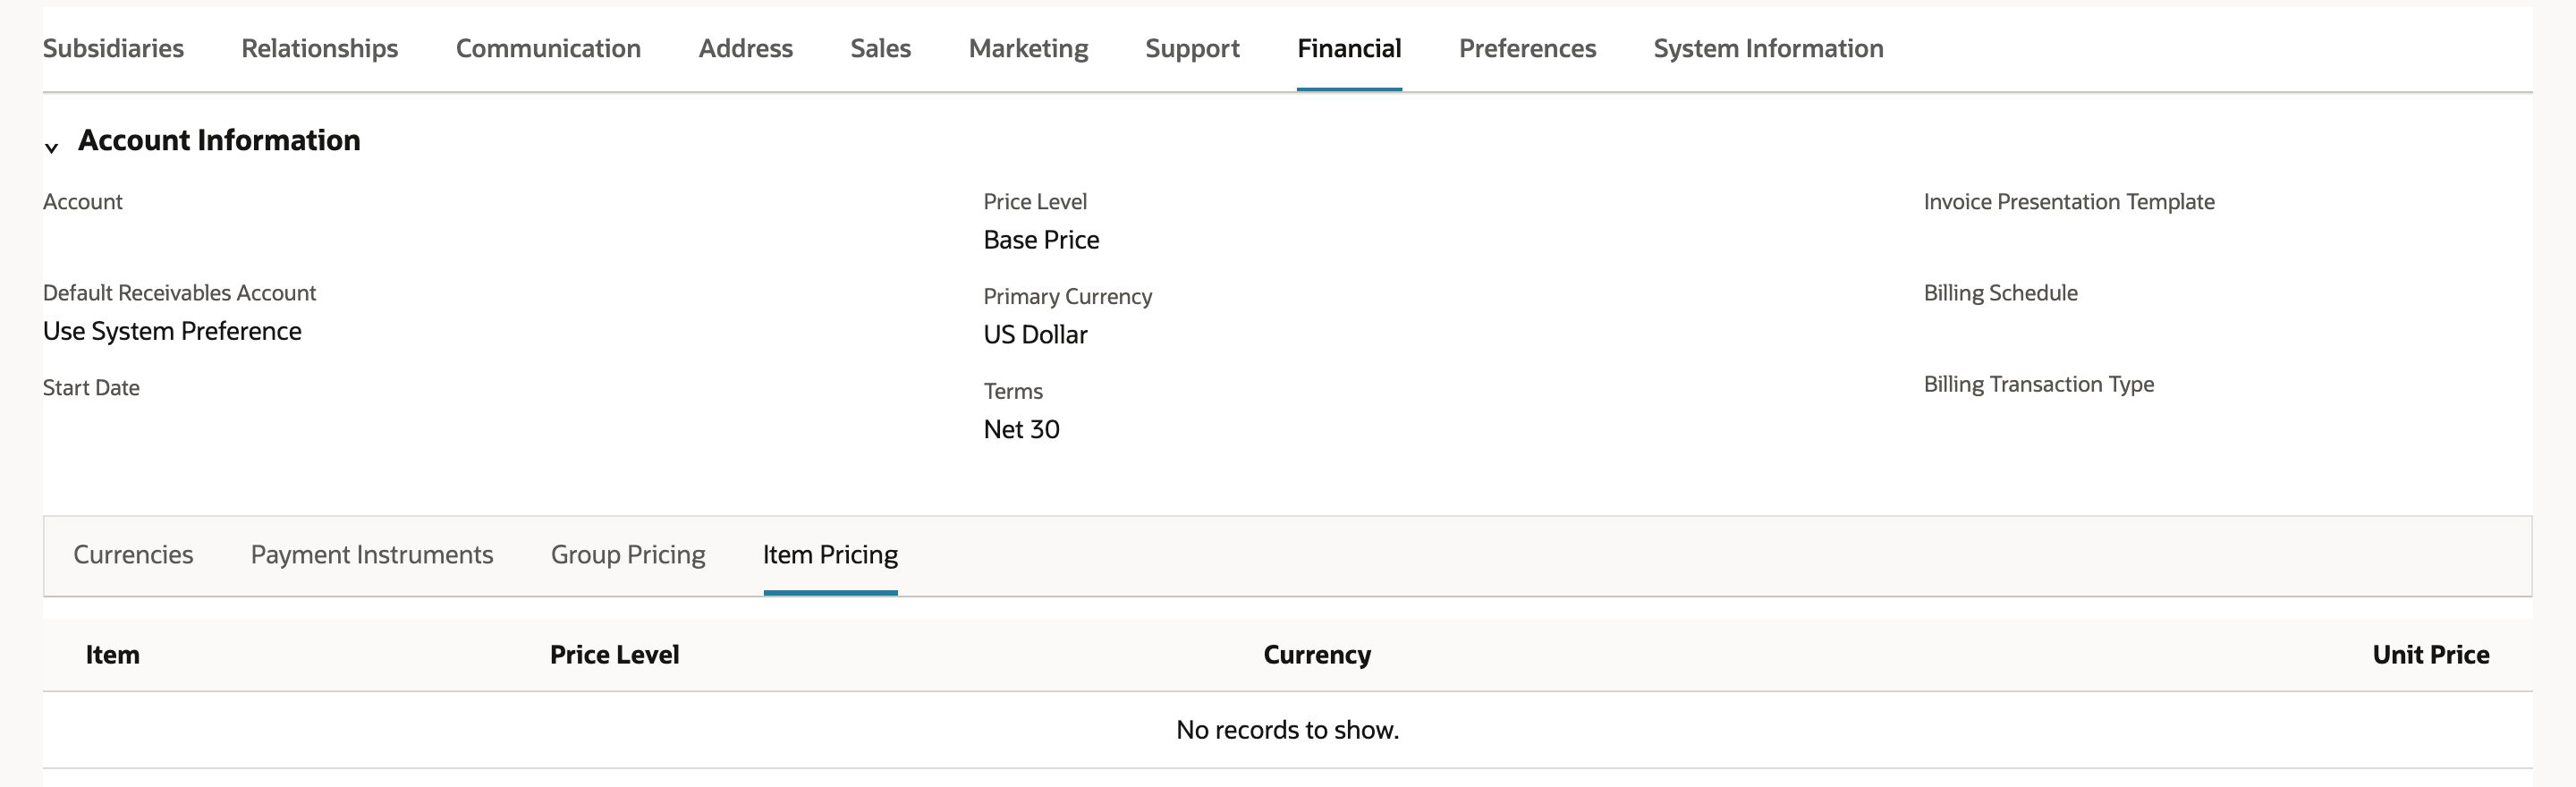Open the Marketing tab
2576x787 pixels.
click(x=1029, y=48)
